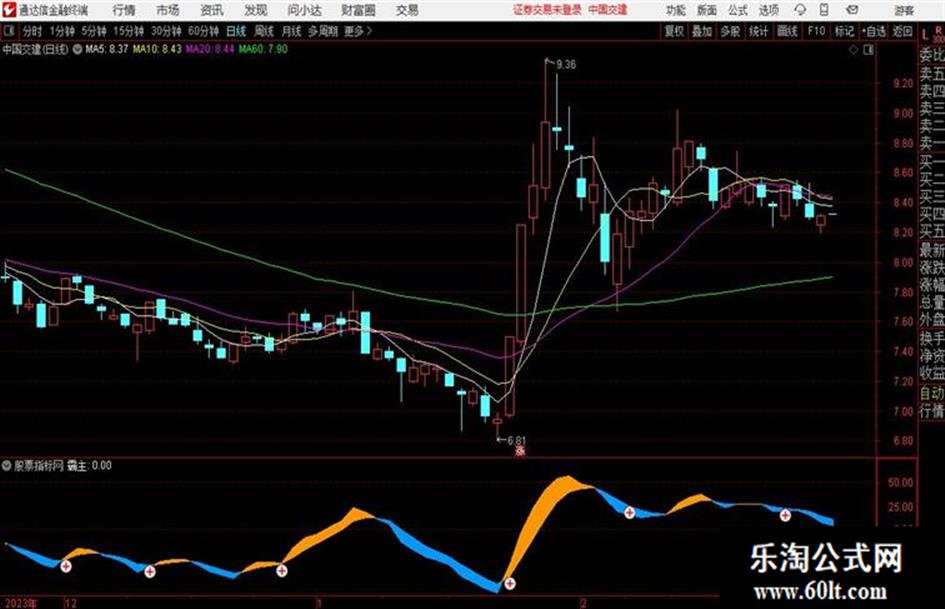Open the 交易 menu
Screen dimensions: 945x609
coord(407,10)
